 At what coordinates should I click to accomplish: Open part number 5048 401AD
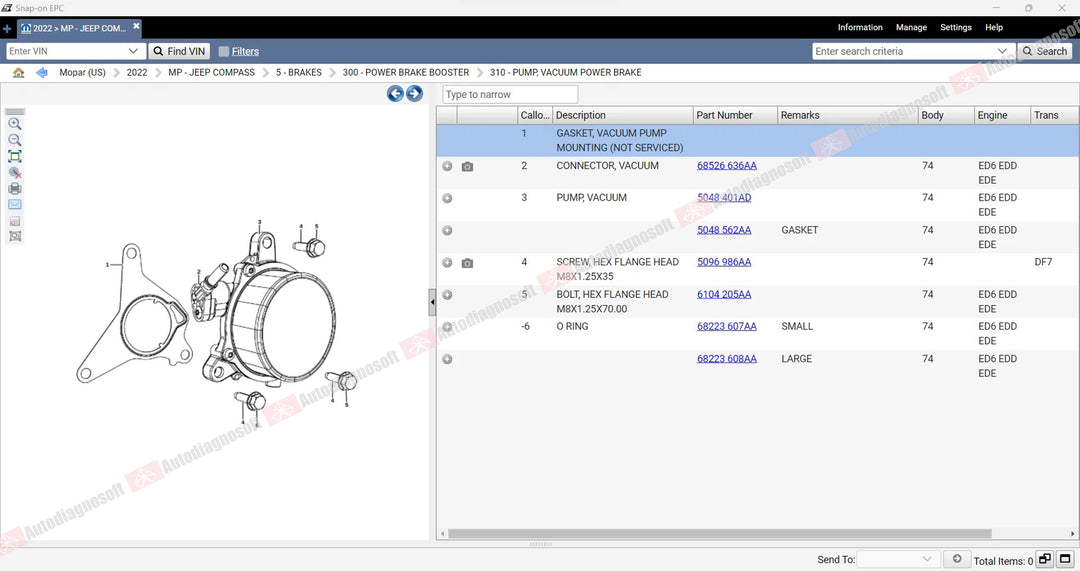(x=724, y=198)
